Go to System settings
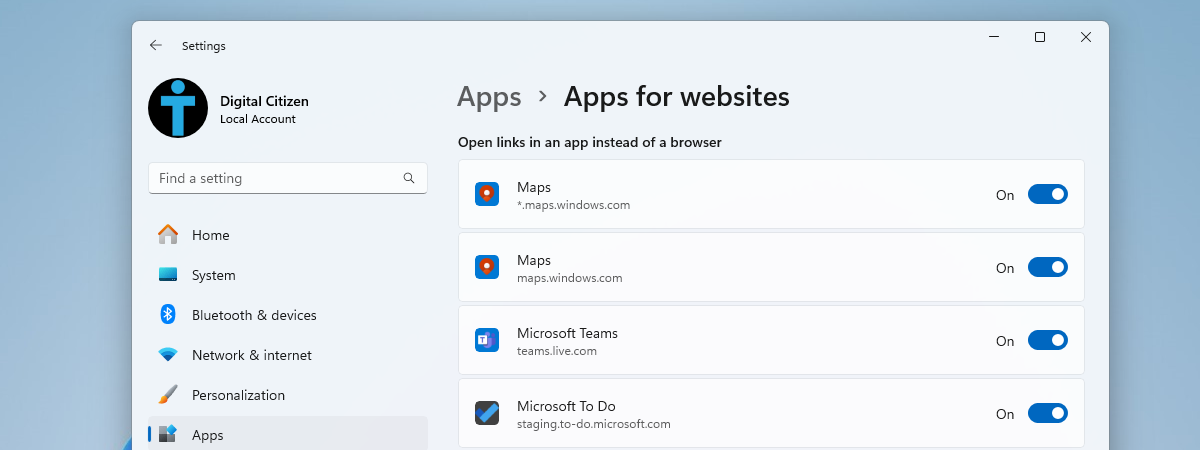The height and width of the screenshot is (450, 1200). point(288,275)
